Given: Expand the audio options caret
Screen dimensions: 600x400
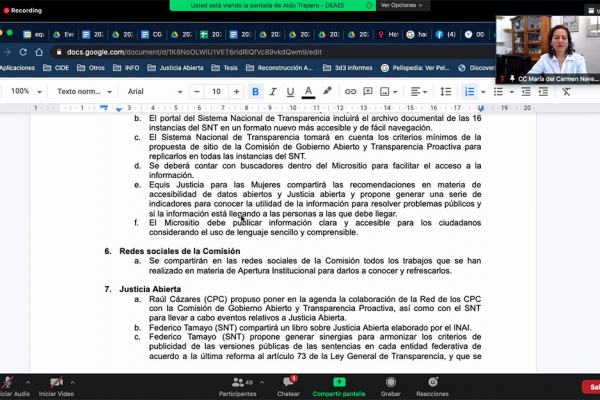Looking at the screenshot, I should click(28, 382).
